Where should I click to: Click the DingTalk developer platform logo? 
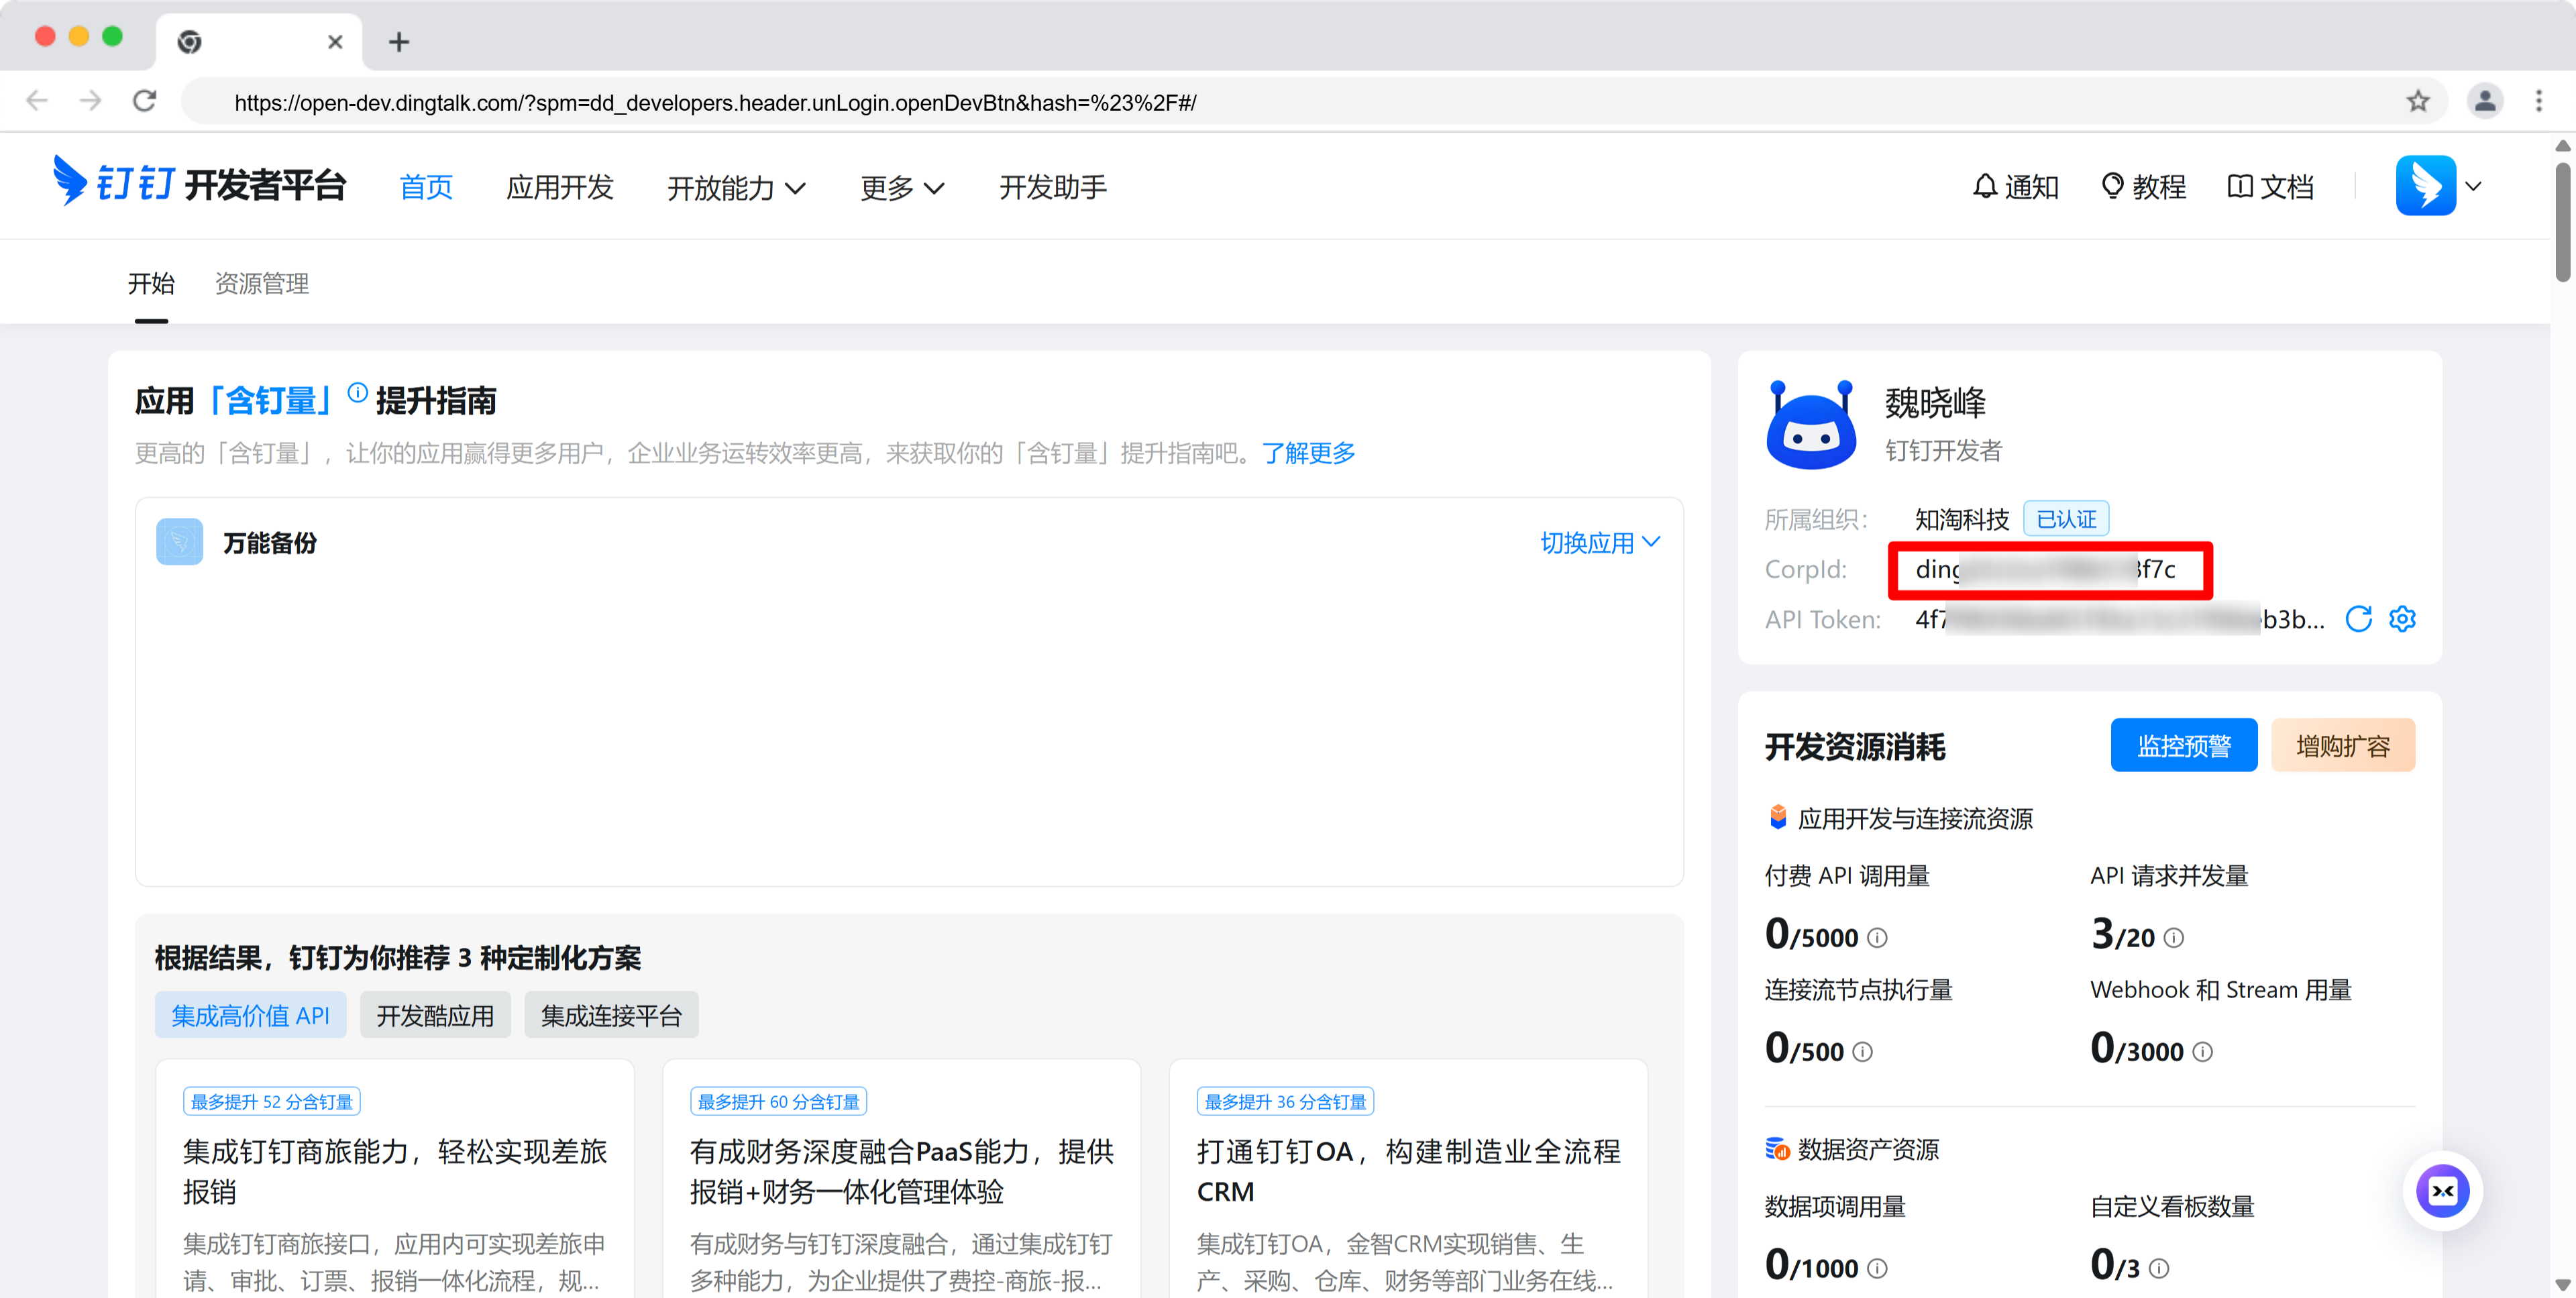pyautogui.click(x=199, y=184)
